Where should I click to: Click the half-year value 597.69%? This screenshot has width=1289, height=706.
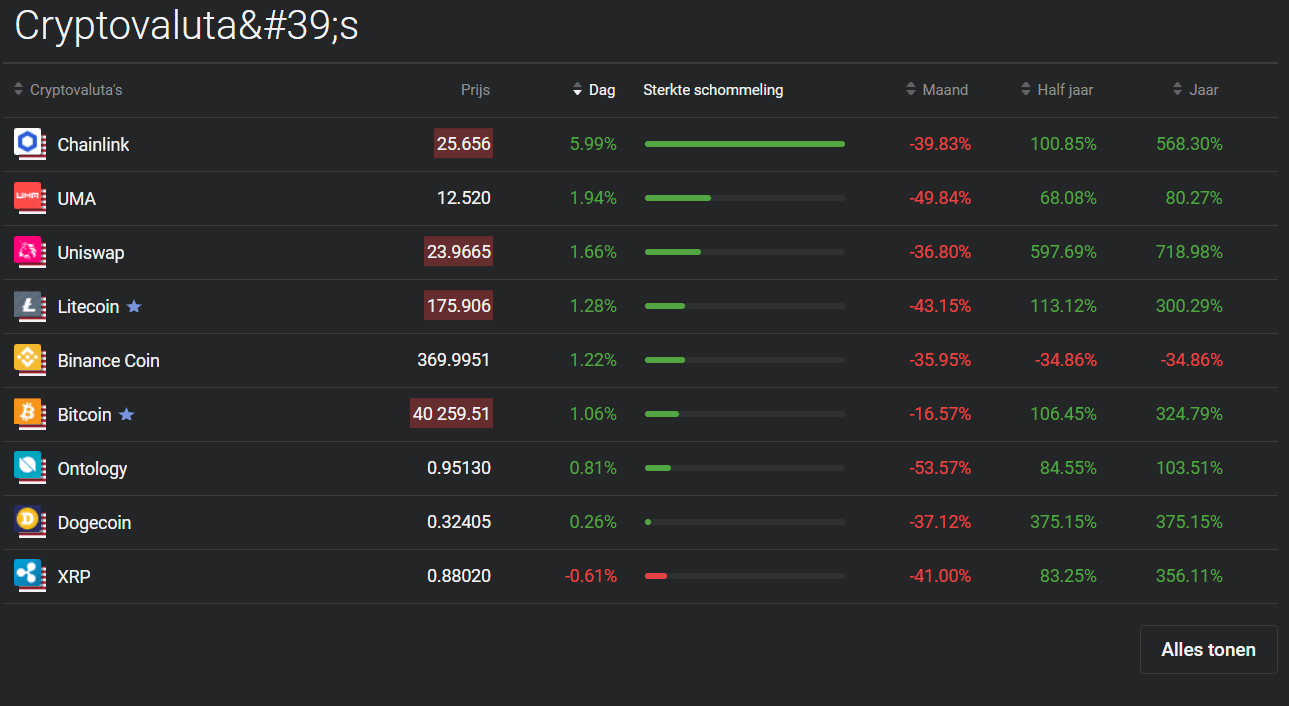[x=1063, y=252]
